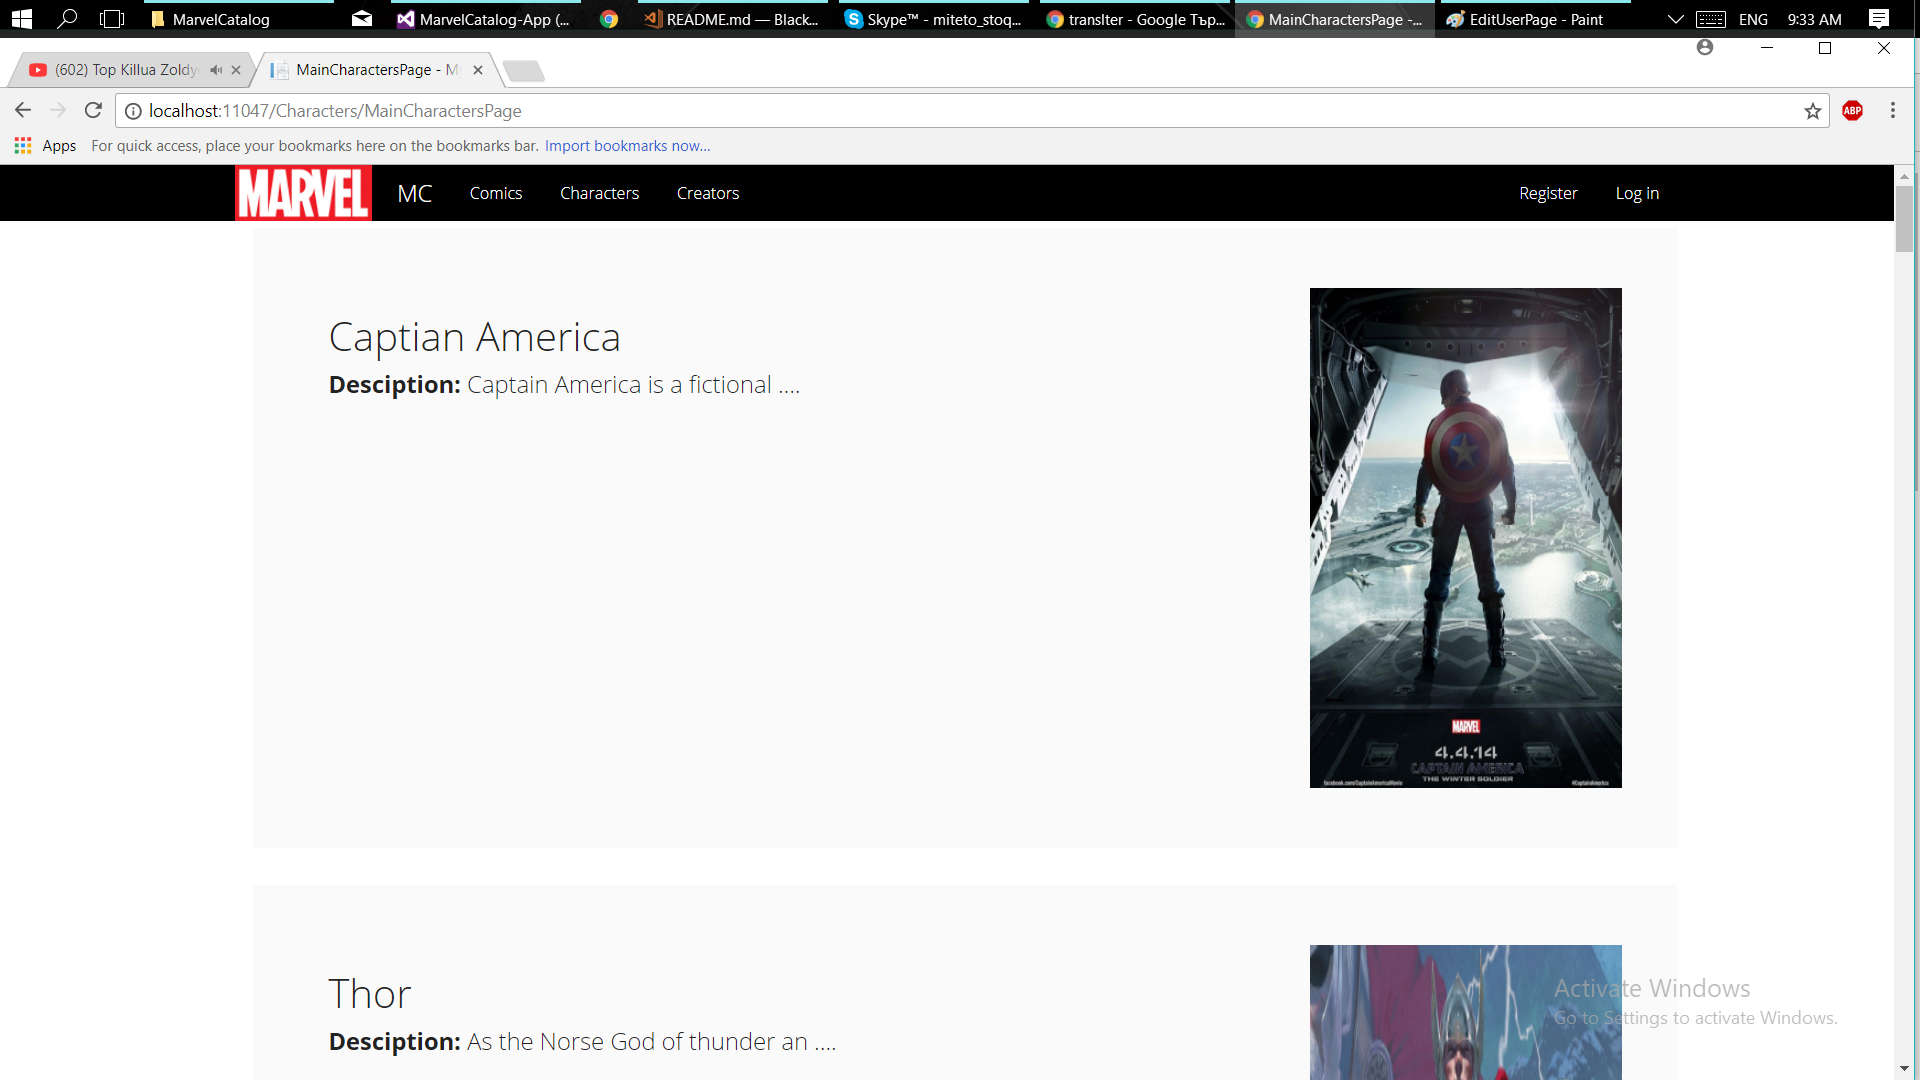Viewport: 1920px width, 1080px height.
Task: Open the Chrome profile avatar icon
Action: coord(1705,48)
